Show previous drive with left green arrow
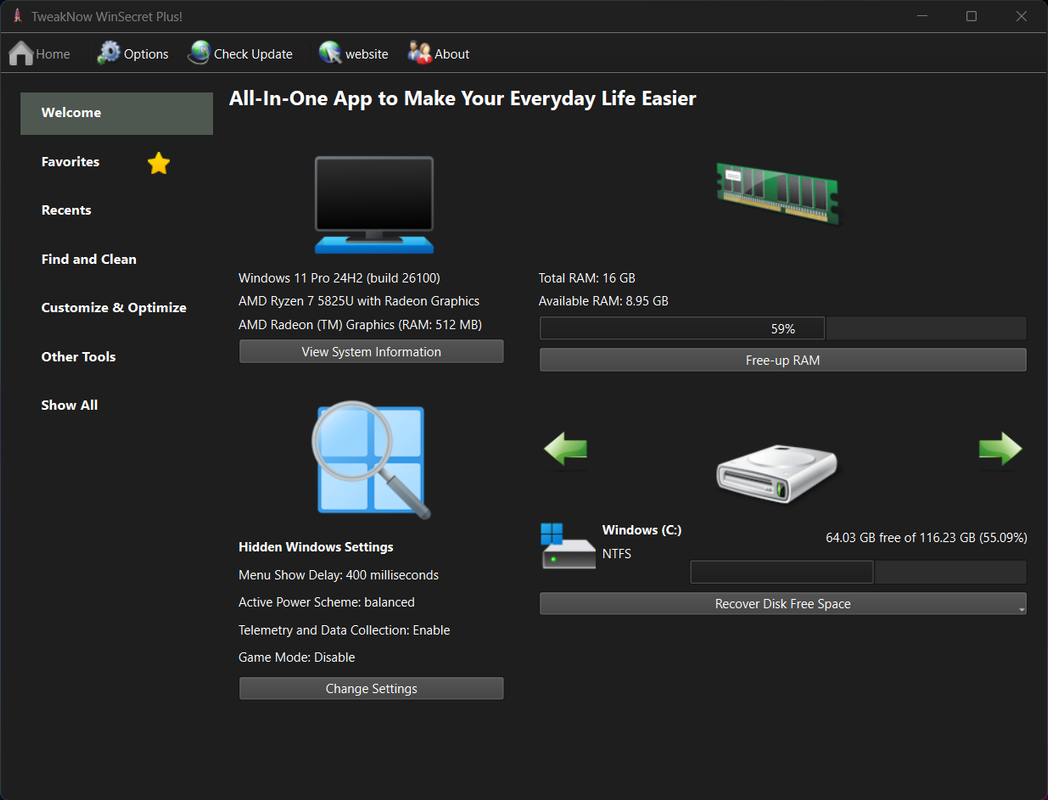Screen dimensions: 1048x800 [x=565, y=448]
